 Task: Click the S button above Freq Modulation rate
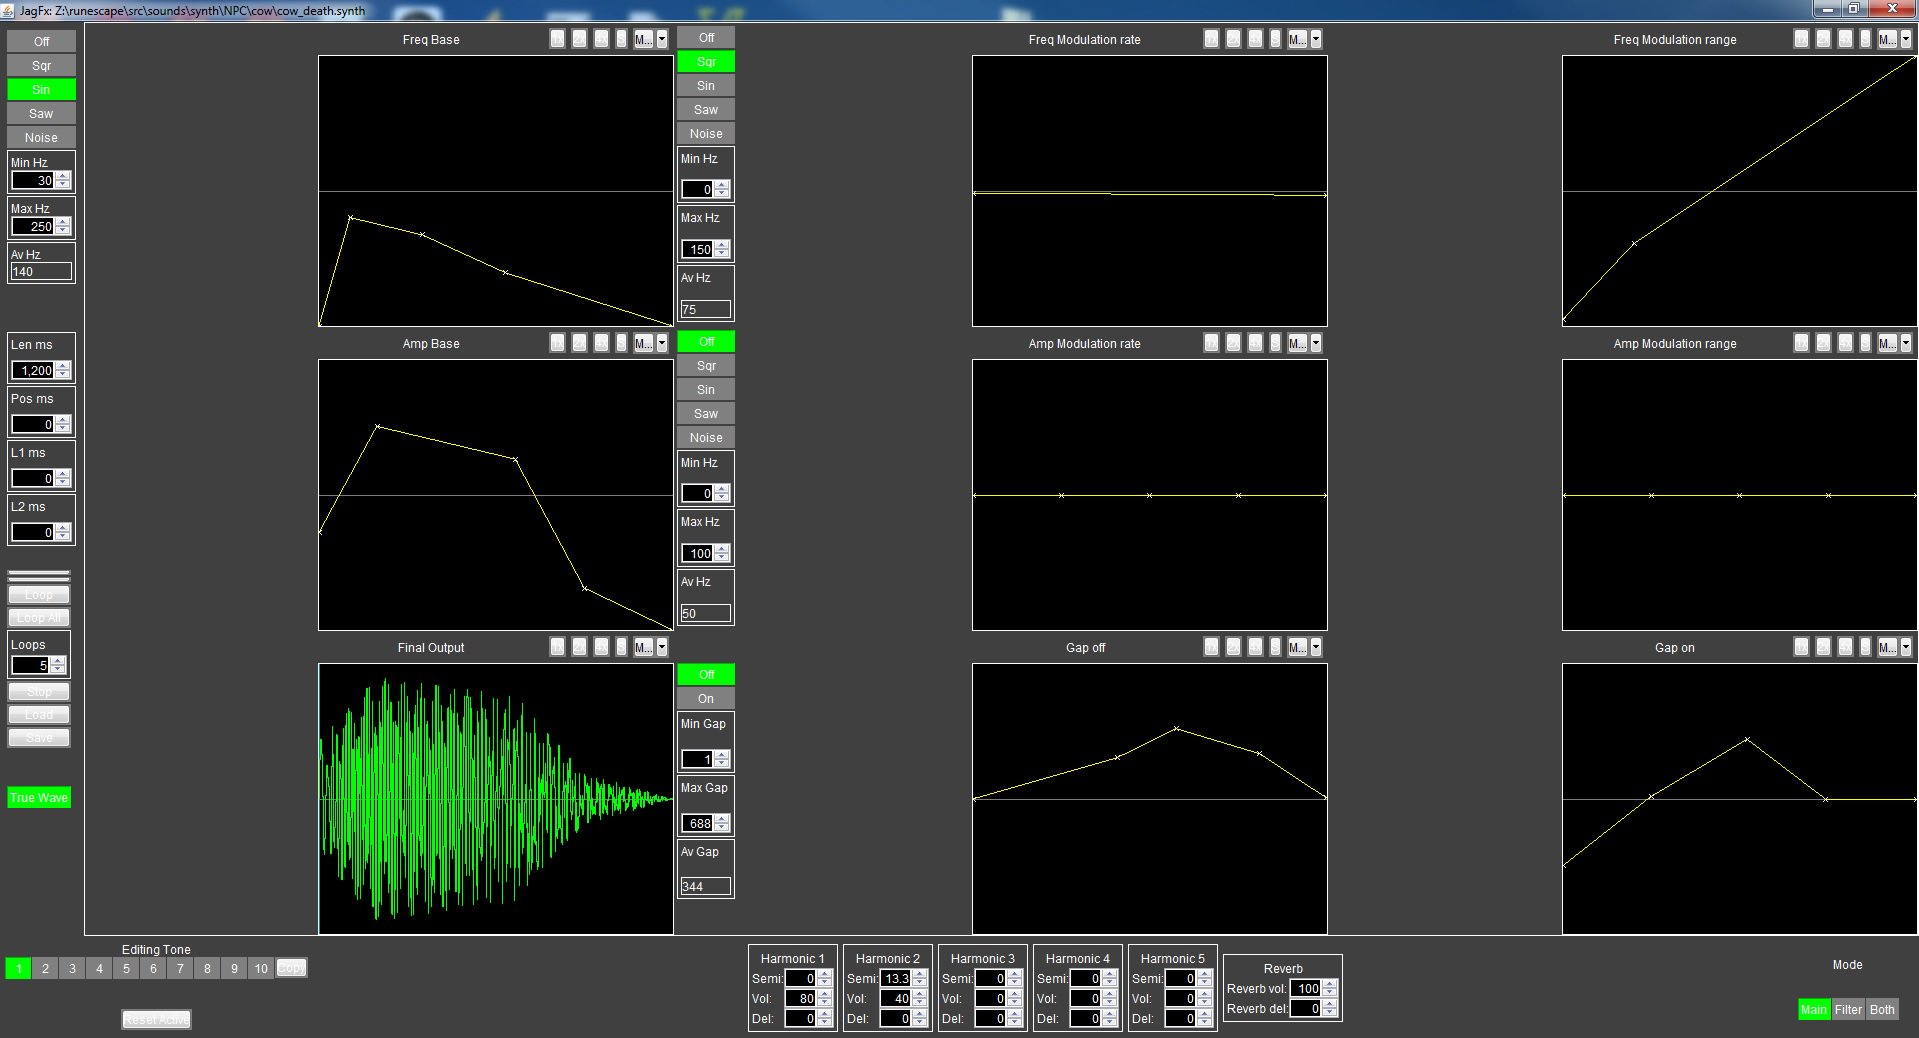click(1275, 39)
